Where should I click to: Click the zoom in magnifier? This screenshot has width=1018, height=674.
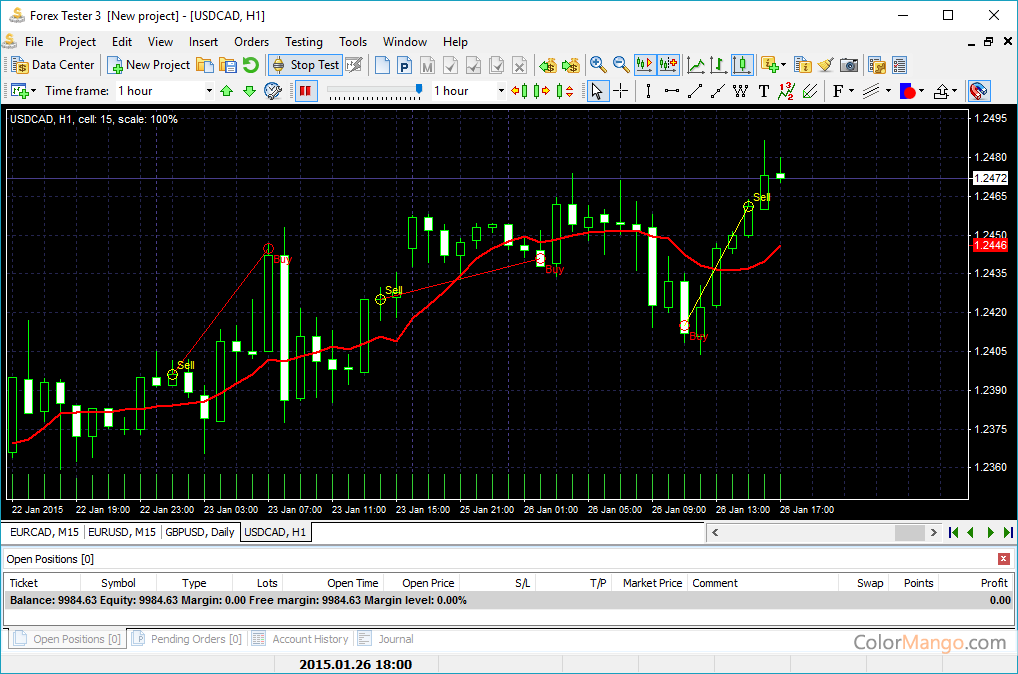(x=598, y=65)
